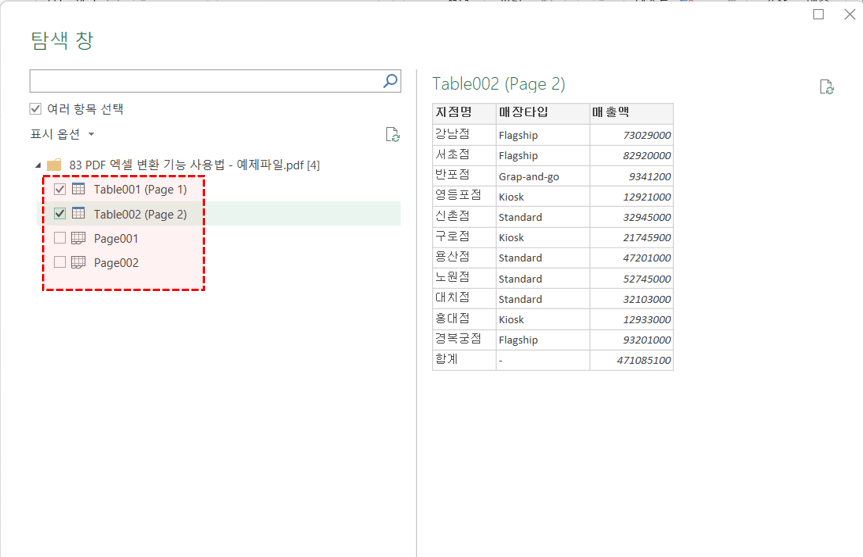Select Page002 in the tree
The width and height of the screenshot is (863, 557).
click(116, 263)
